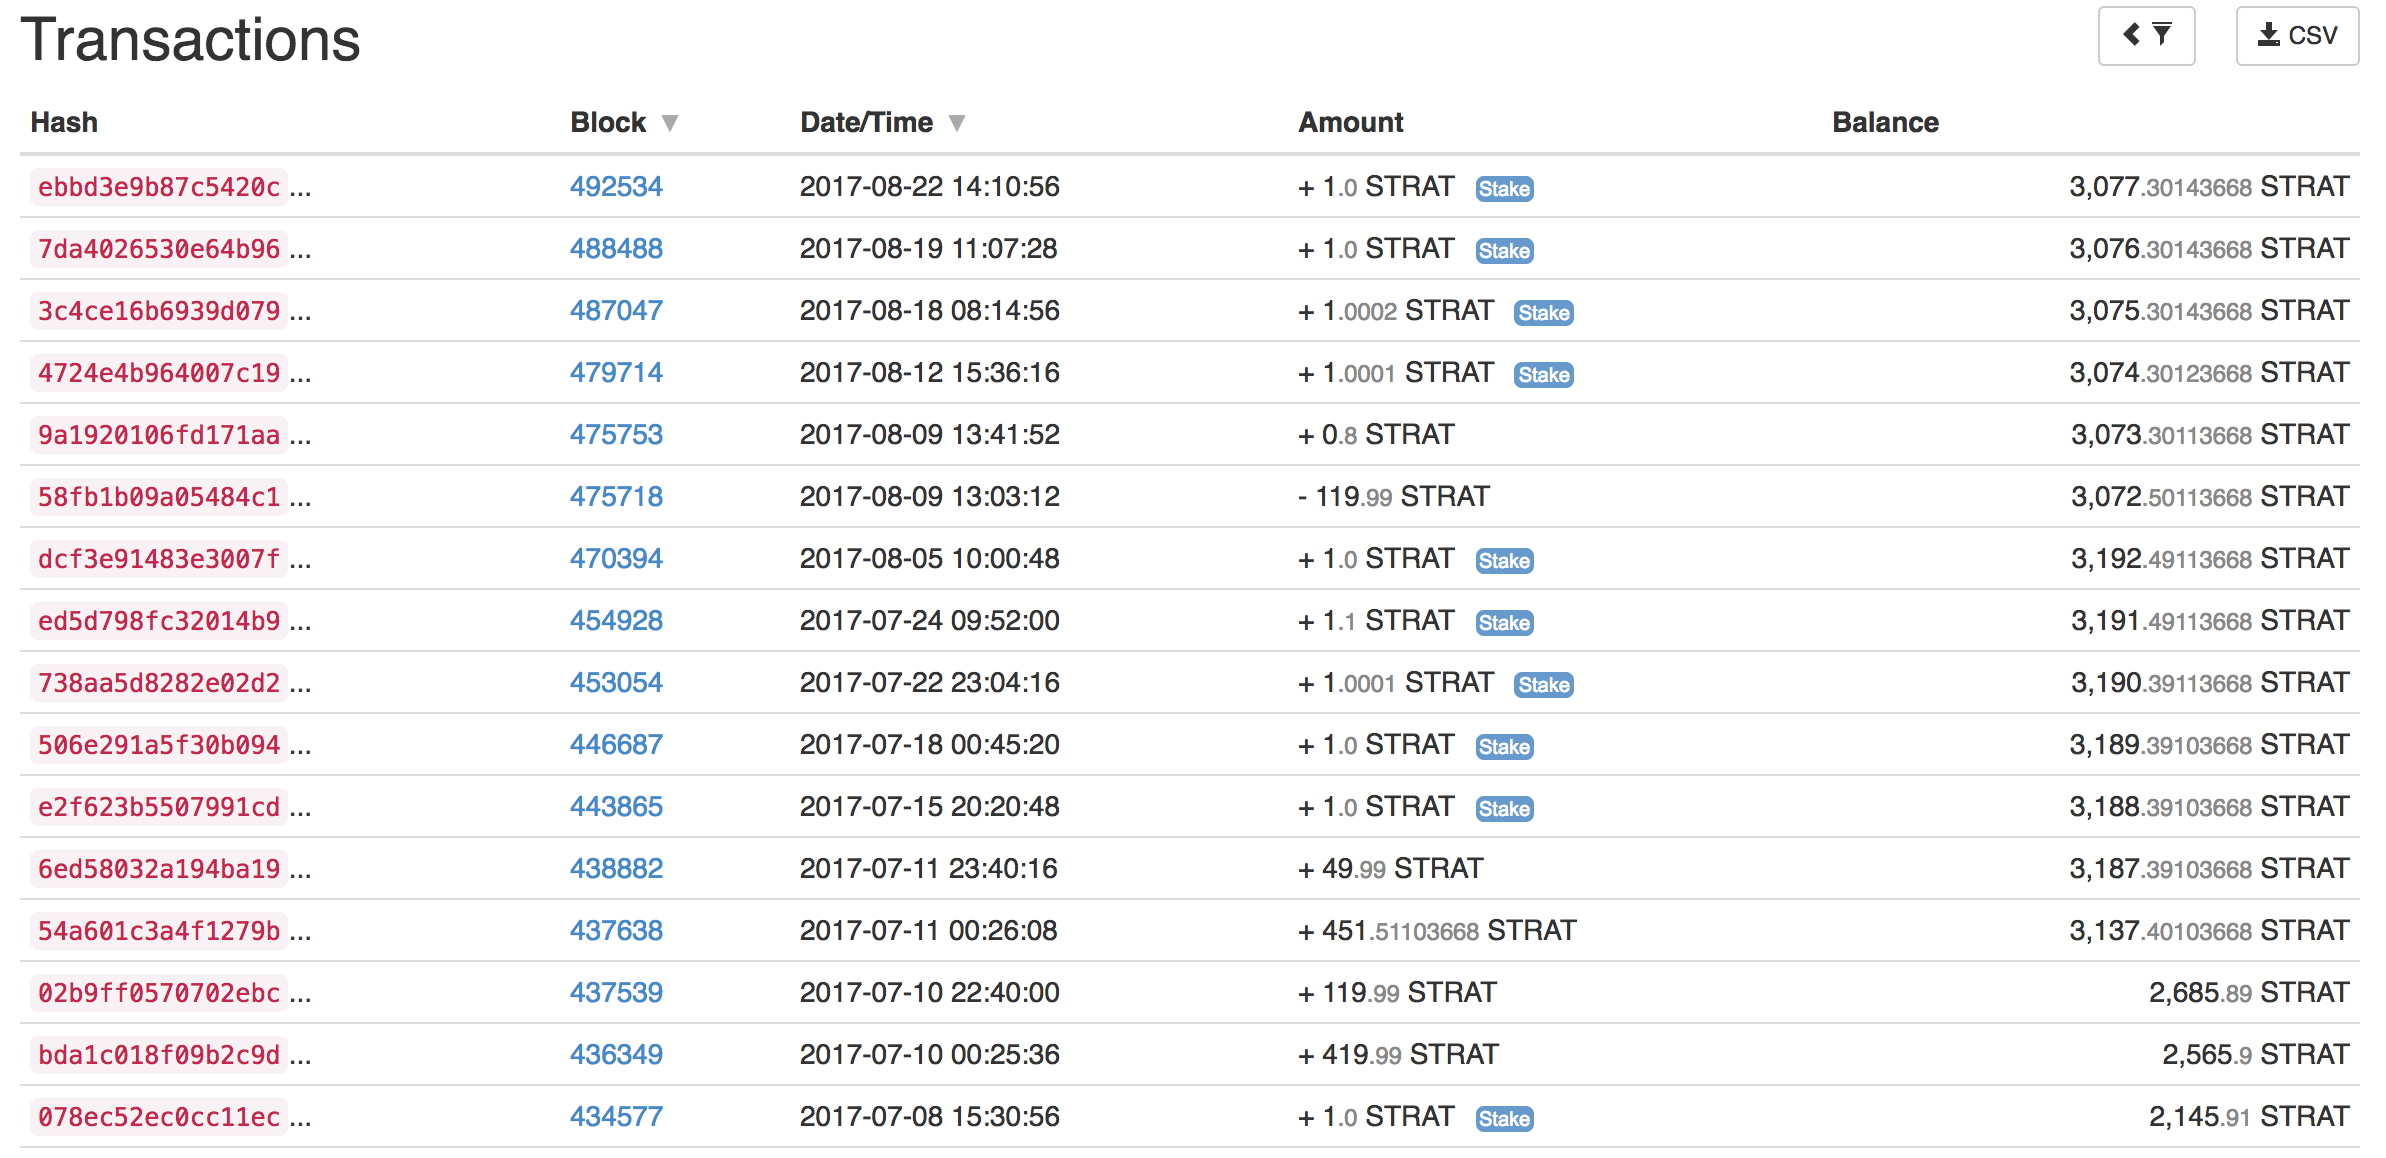Open transaction hash 54a601c3a4f1279b

click(159, 931)
